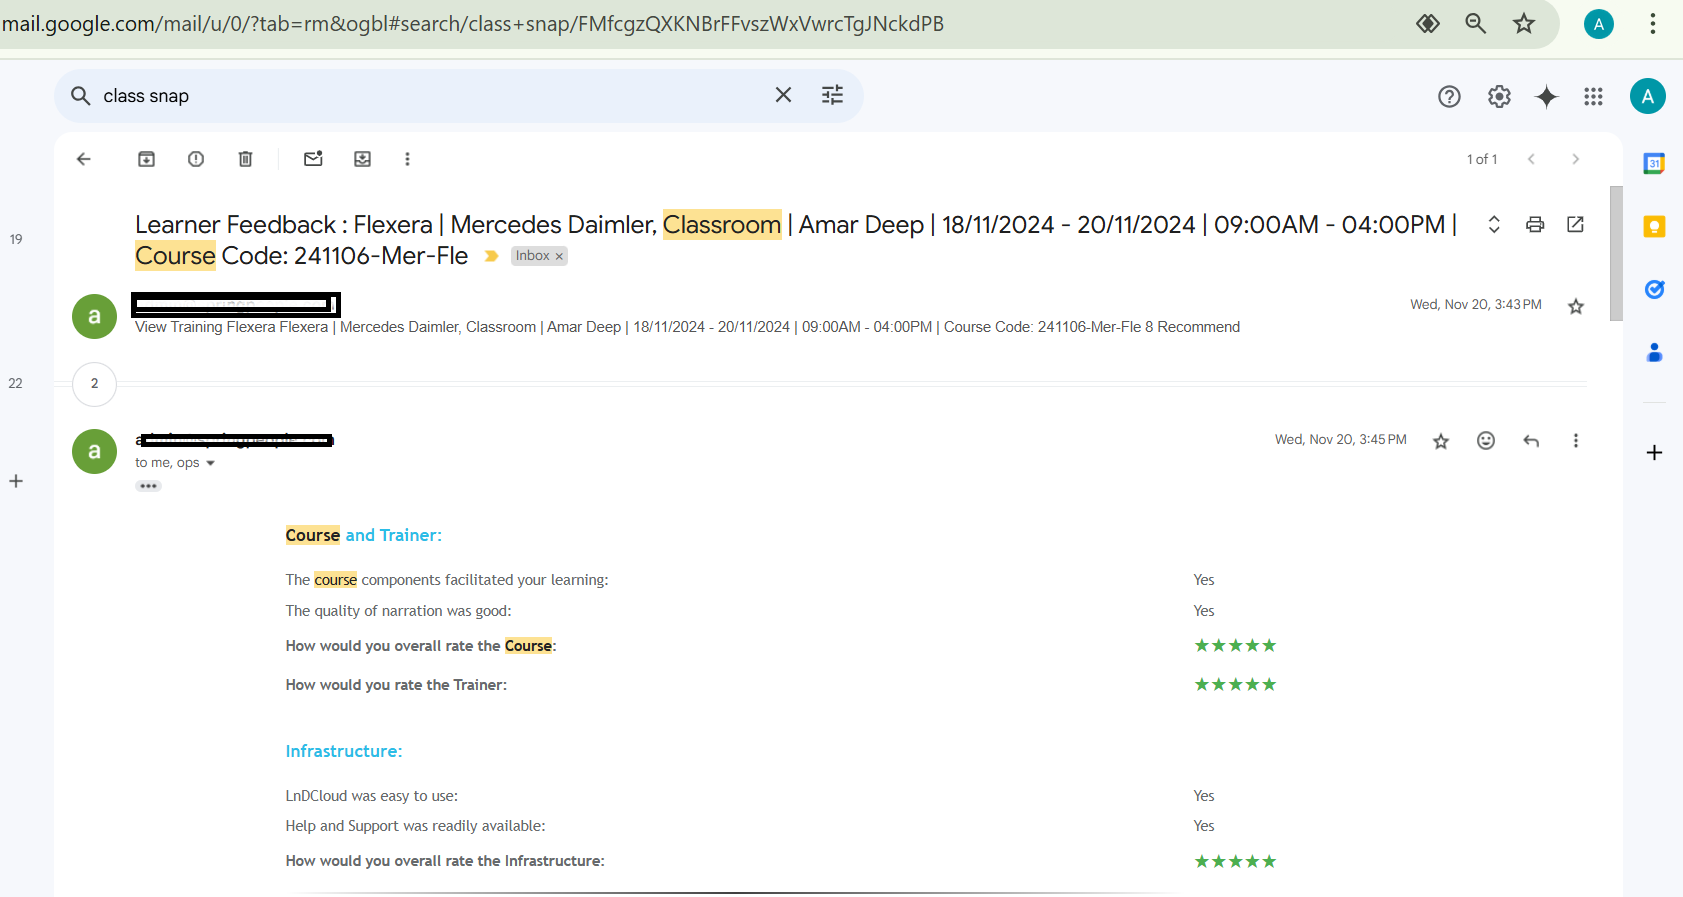Viewport: 1683px width, 897px height.
Task: Star the 3:43 PM message
Action: point(1576,306)
